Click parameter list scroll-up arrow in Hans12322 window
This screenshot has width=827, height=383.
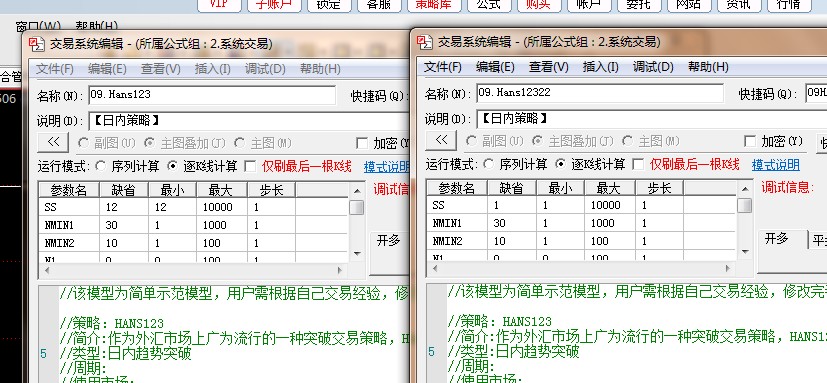pyautogui.click(x=745, y=188)
